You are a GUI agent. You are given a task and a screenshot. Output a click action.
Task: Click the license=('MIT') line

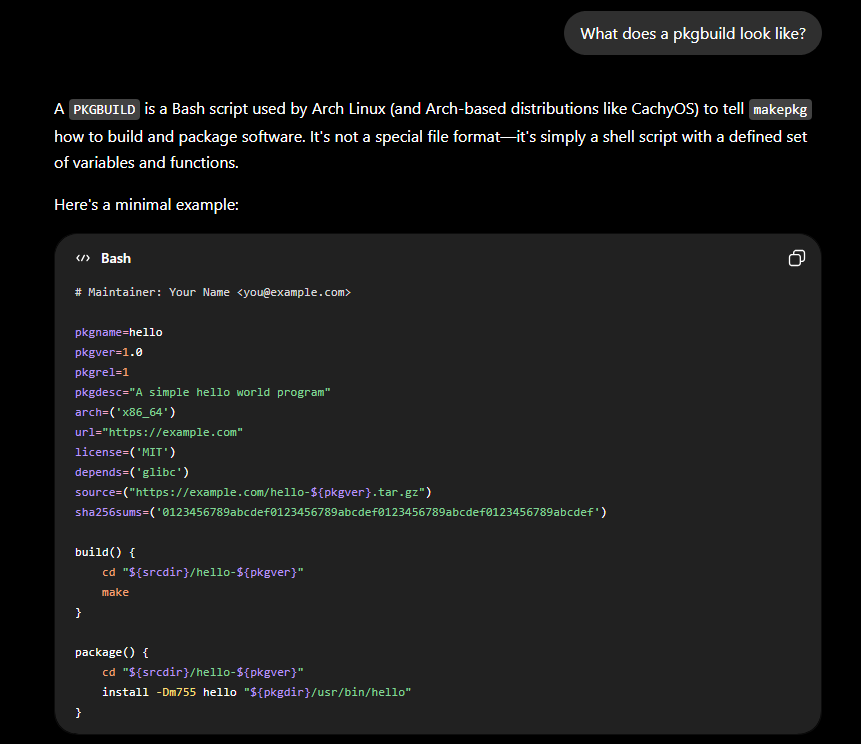(x=125, y=452)
